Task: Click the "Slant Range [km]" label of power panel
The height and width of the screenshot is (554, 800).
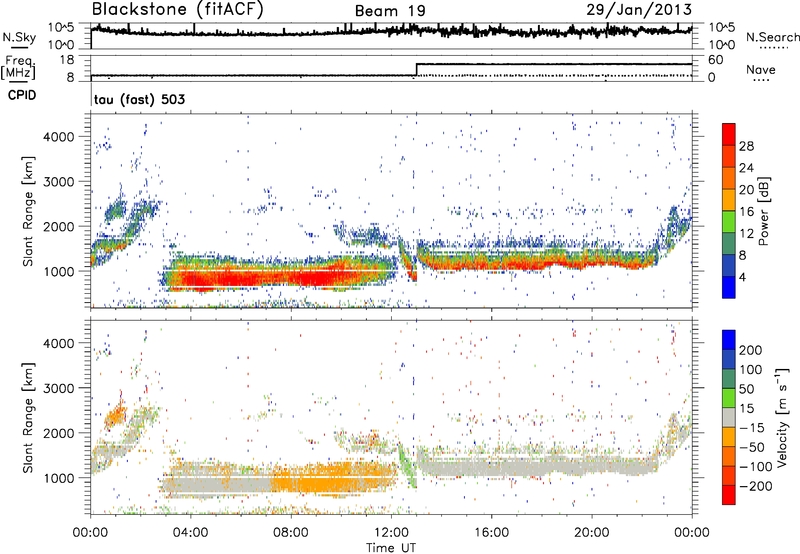Action: (28, 211)
